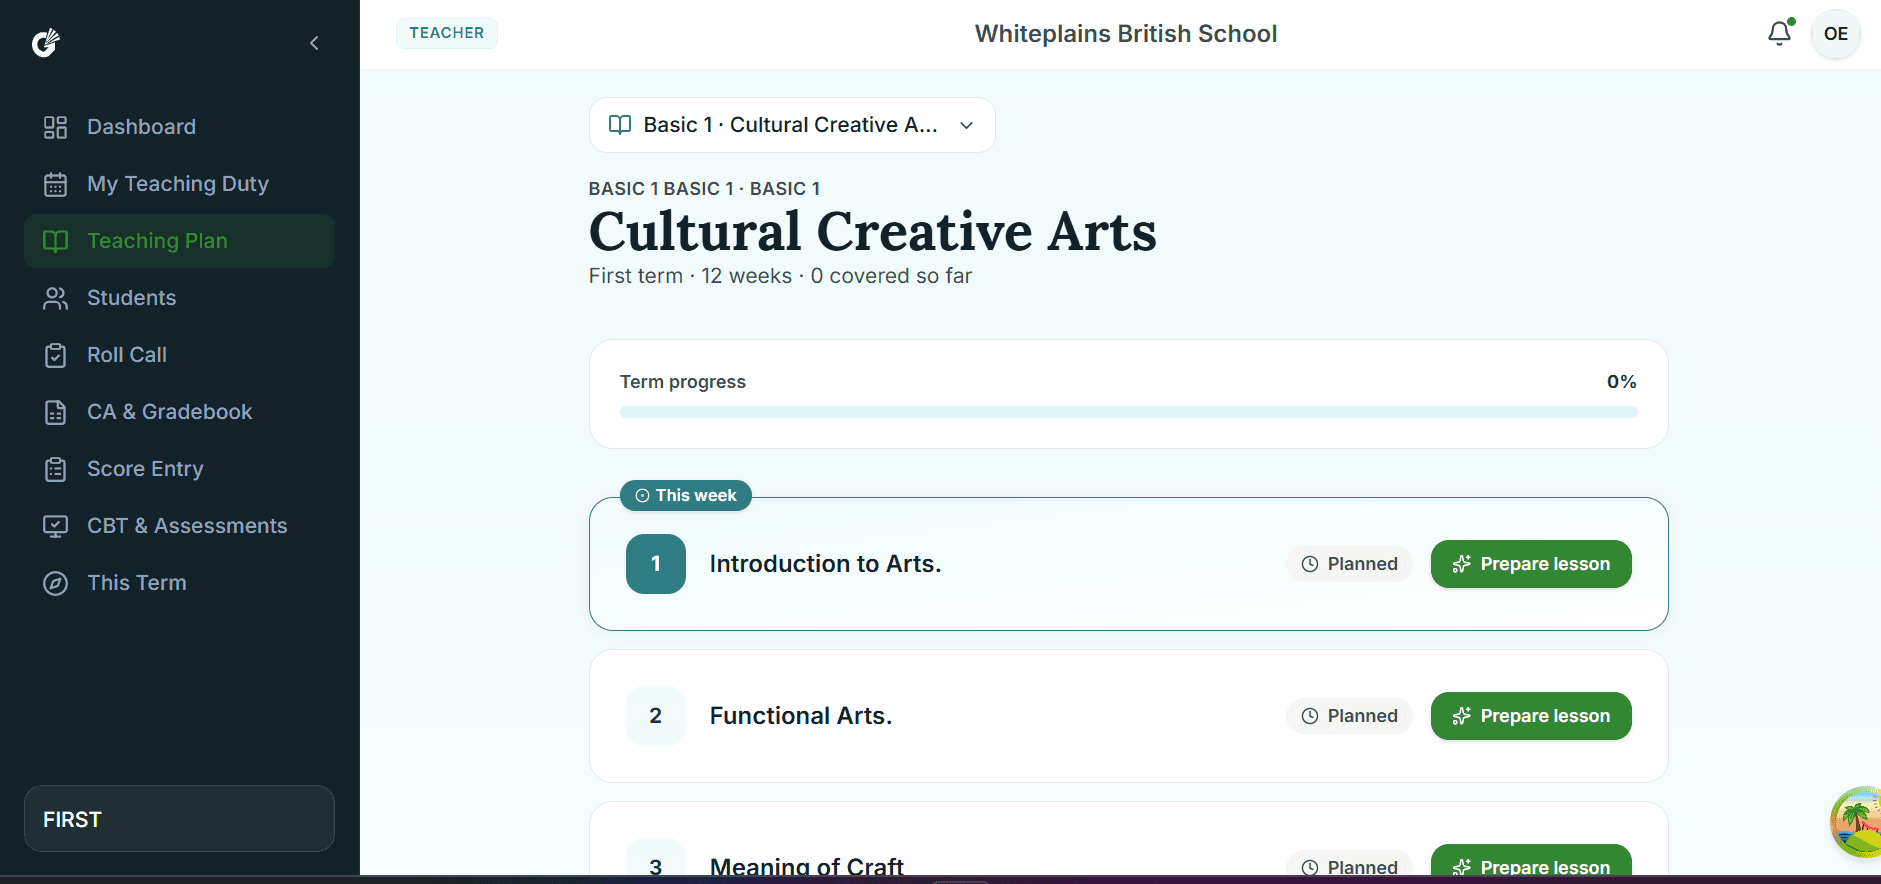
Task: Click the This week badge
Action: point(686,496)
